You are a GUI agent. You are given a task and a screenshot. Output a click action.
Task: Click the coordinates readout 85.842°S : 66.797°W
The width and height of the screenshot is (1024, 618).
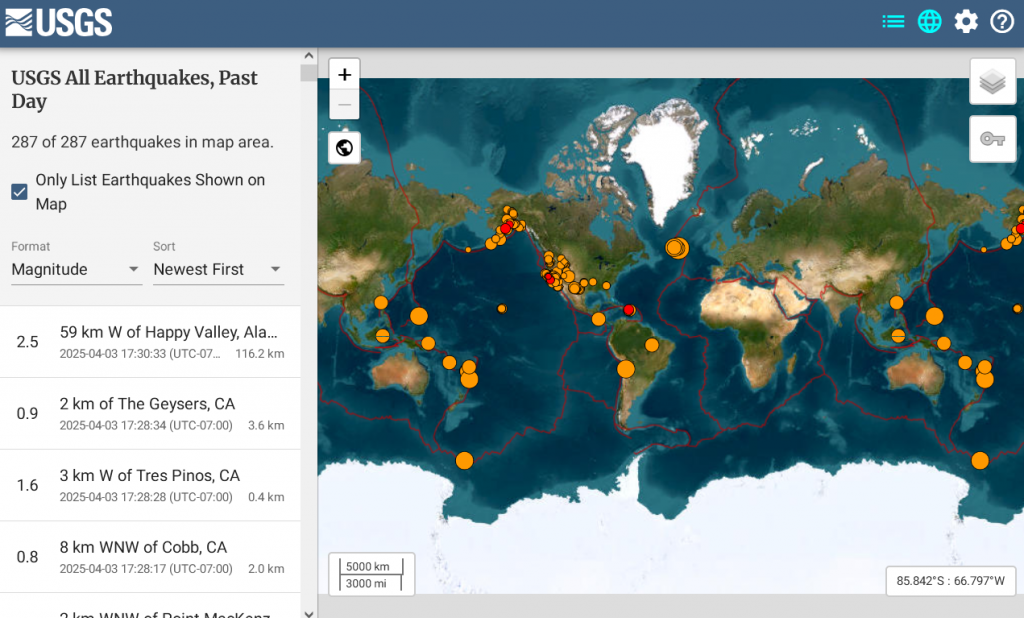950,581
